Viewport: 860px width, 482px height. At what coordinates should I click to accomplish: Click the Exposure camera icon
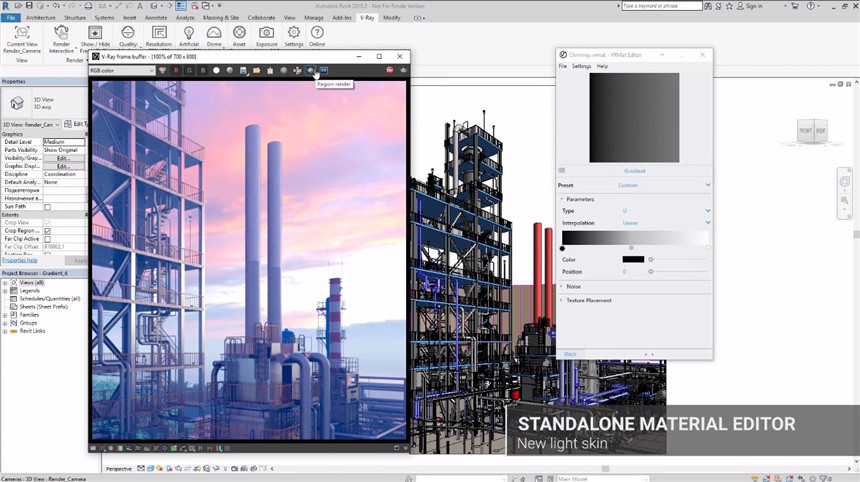click(266, 34)
